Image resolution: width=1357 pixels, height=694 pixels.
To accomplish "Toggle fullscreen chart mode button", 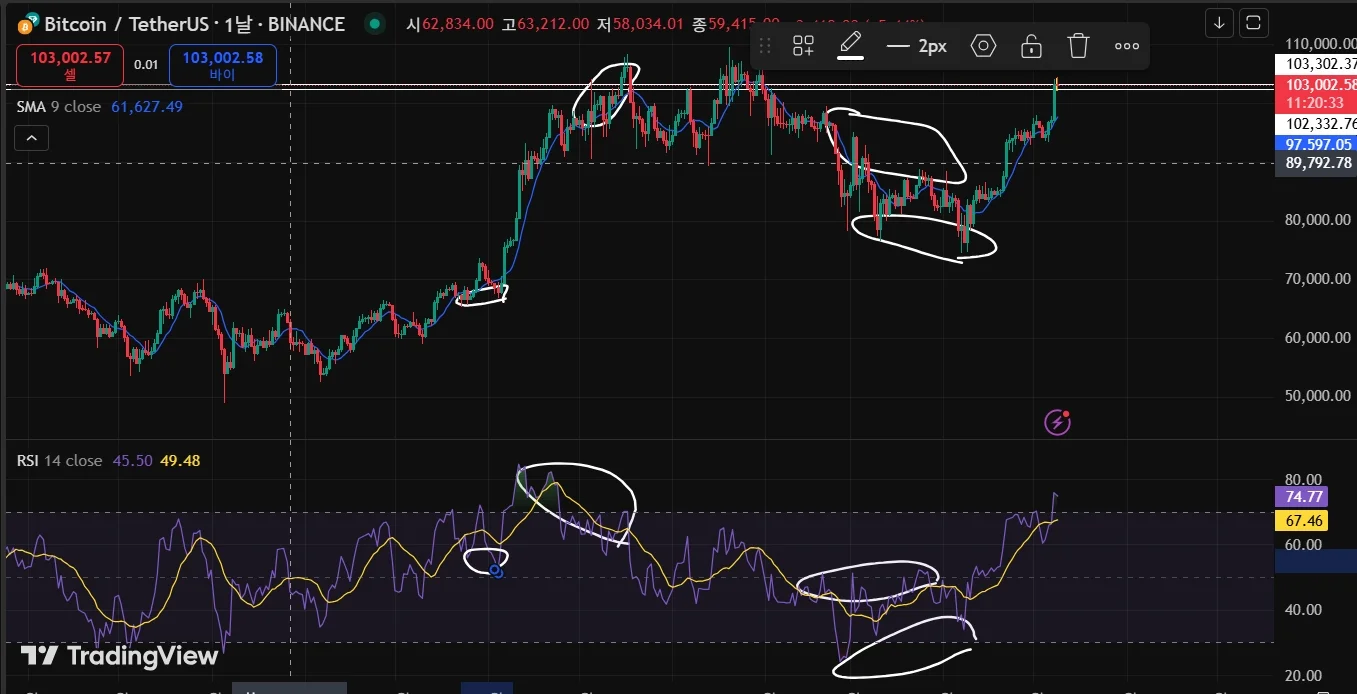I will coord(1254,22).
